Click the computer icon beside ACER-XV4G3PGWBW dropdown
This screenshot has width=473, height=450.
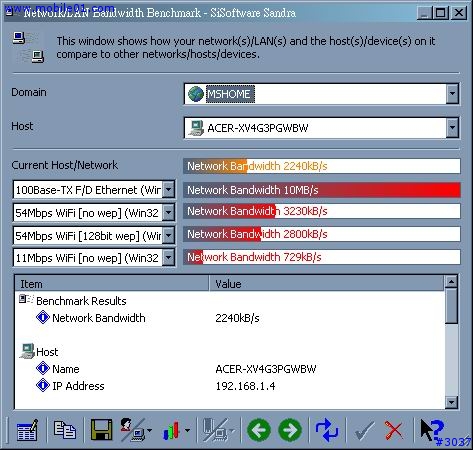tap(196, 128)
